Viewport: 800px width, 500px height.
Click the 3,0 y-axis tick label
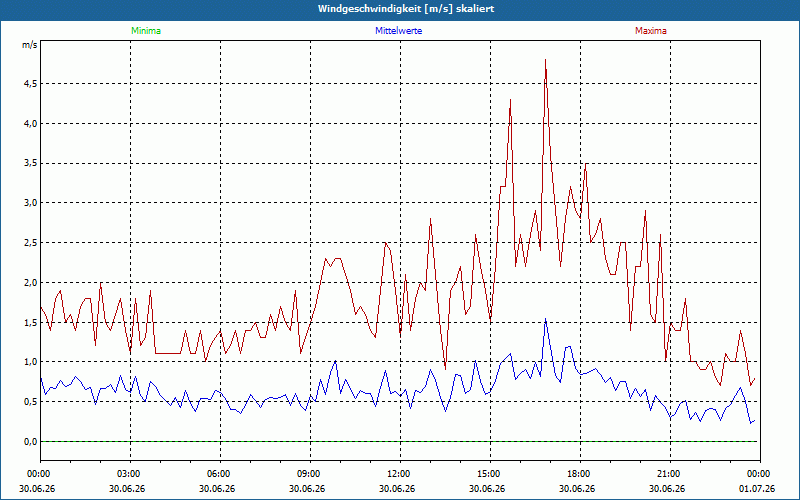(x=31, y=203)
